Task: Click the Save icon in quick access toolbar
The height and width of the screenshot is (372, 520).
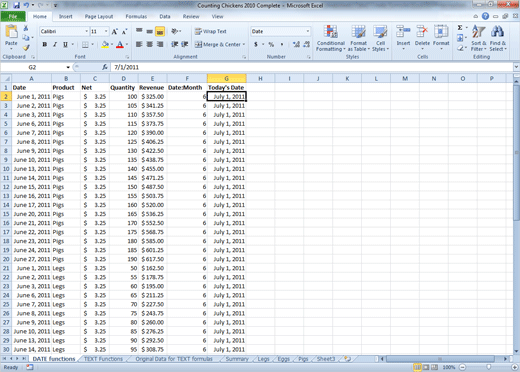Action: click(16, 5)
